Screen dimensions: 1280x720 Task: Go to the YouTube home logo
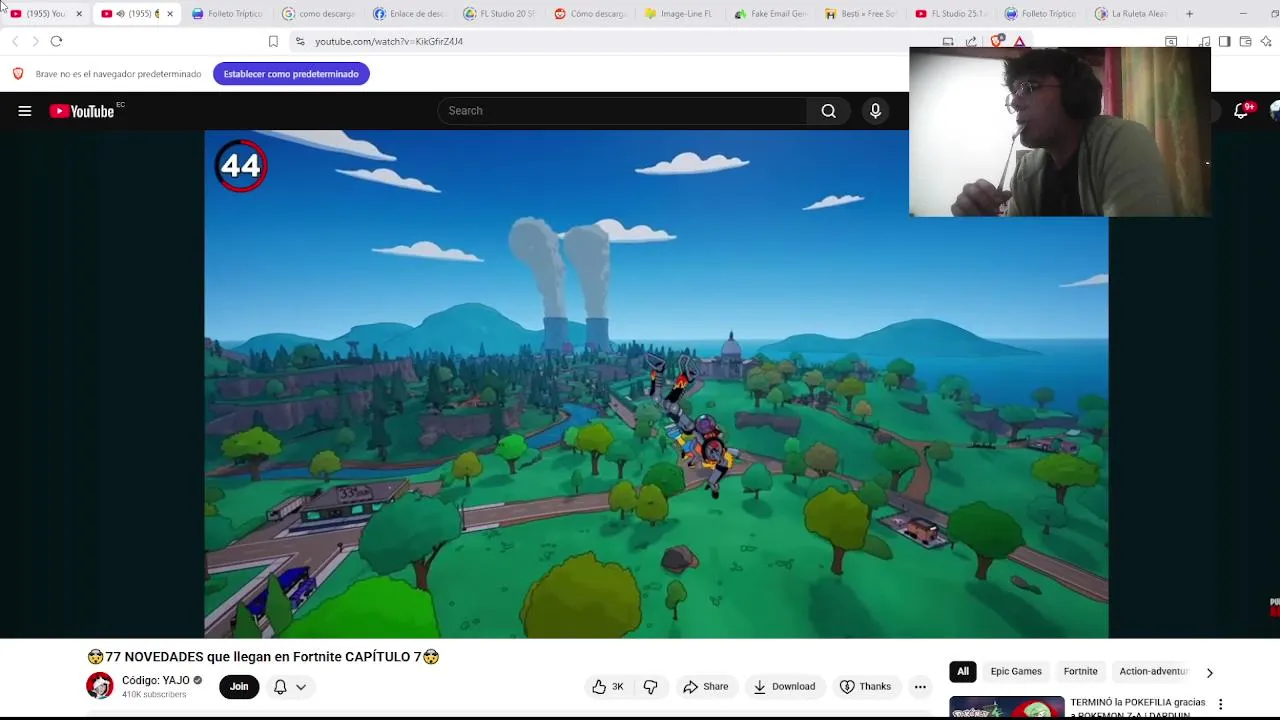click(x=84, y=111)
